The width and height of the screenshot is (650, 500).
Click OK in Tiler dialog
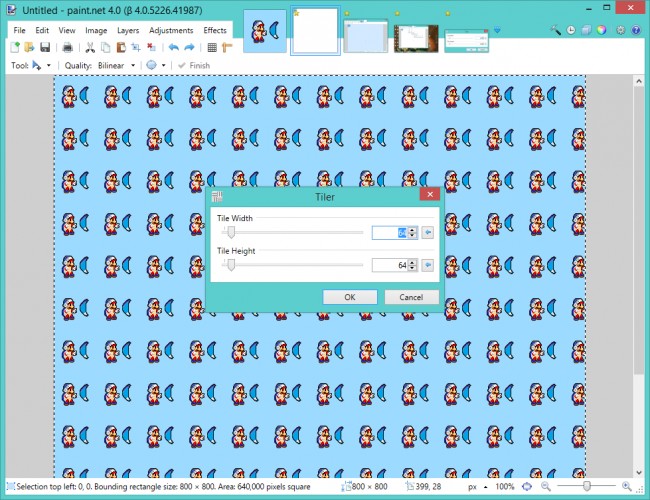[350, 297]
